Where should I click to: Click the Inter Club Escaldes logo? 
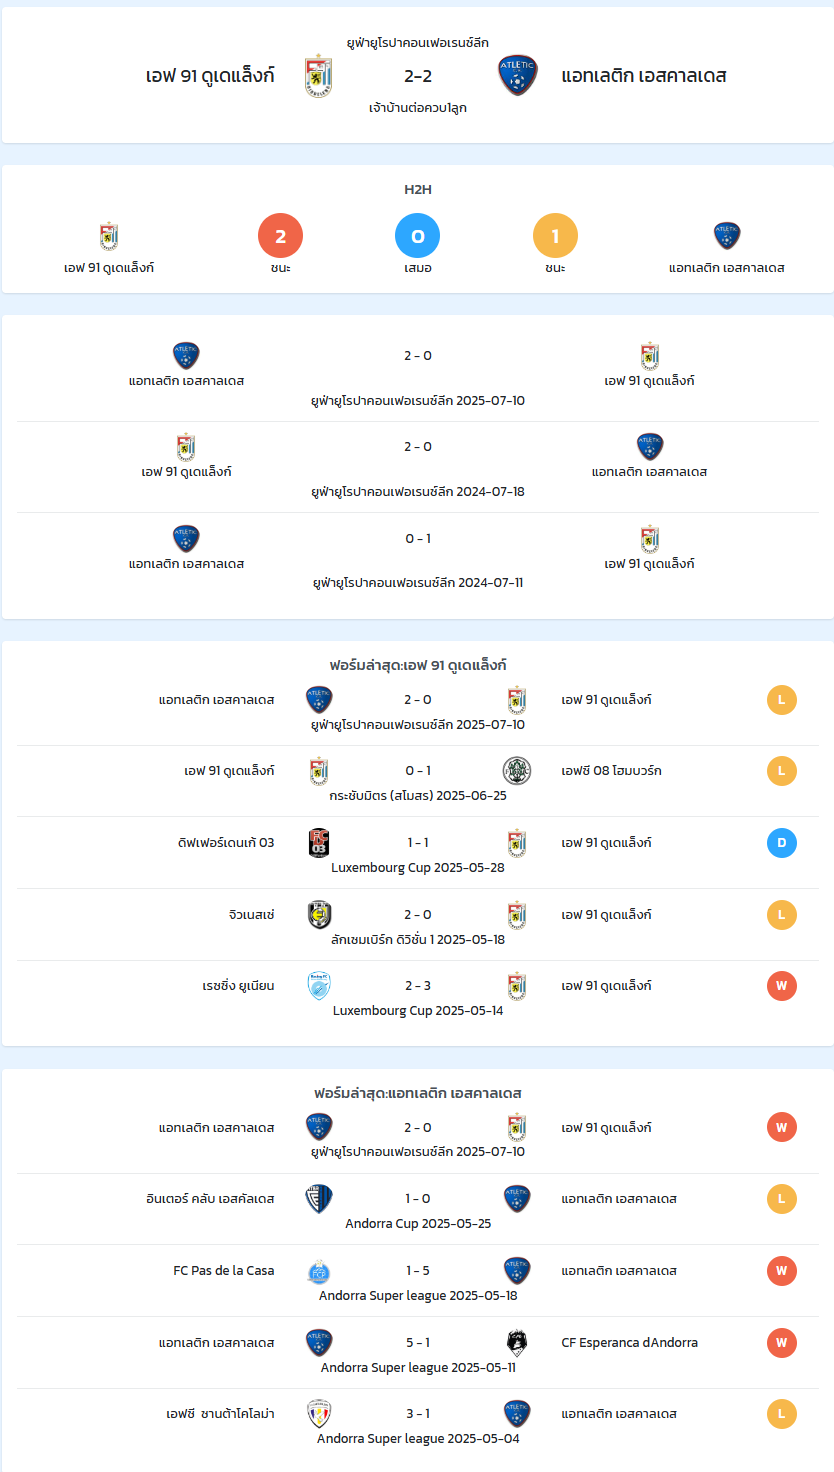[x=319, y=1199]
